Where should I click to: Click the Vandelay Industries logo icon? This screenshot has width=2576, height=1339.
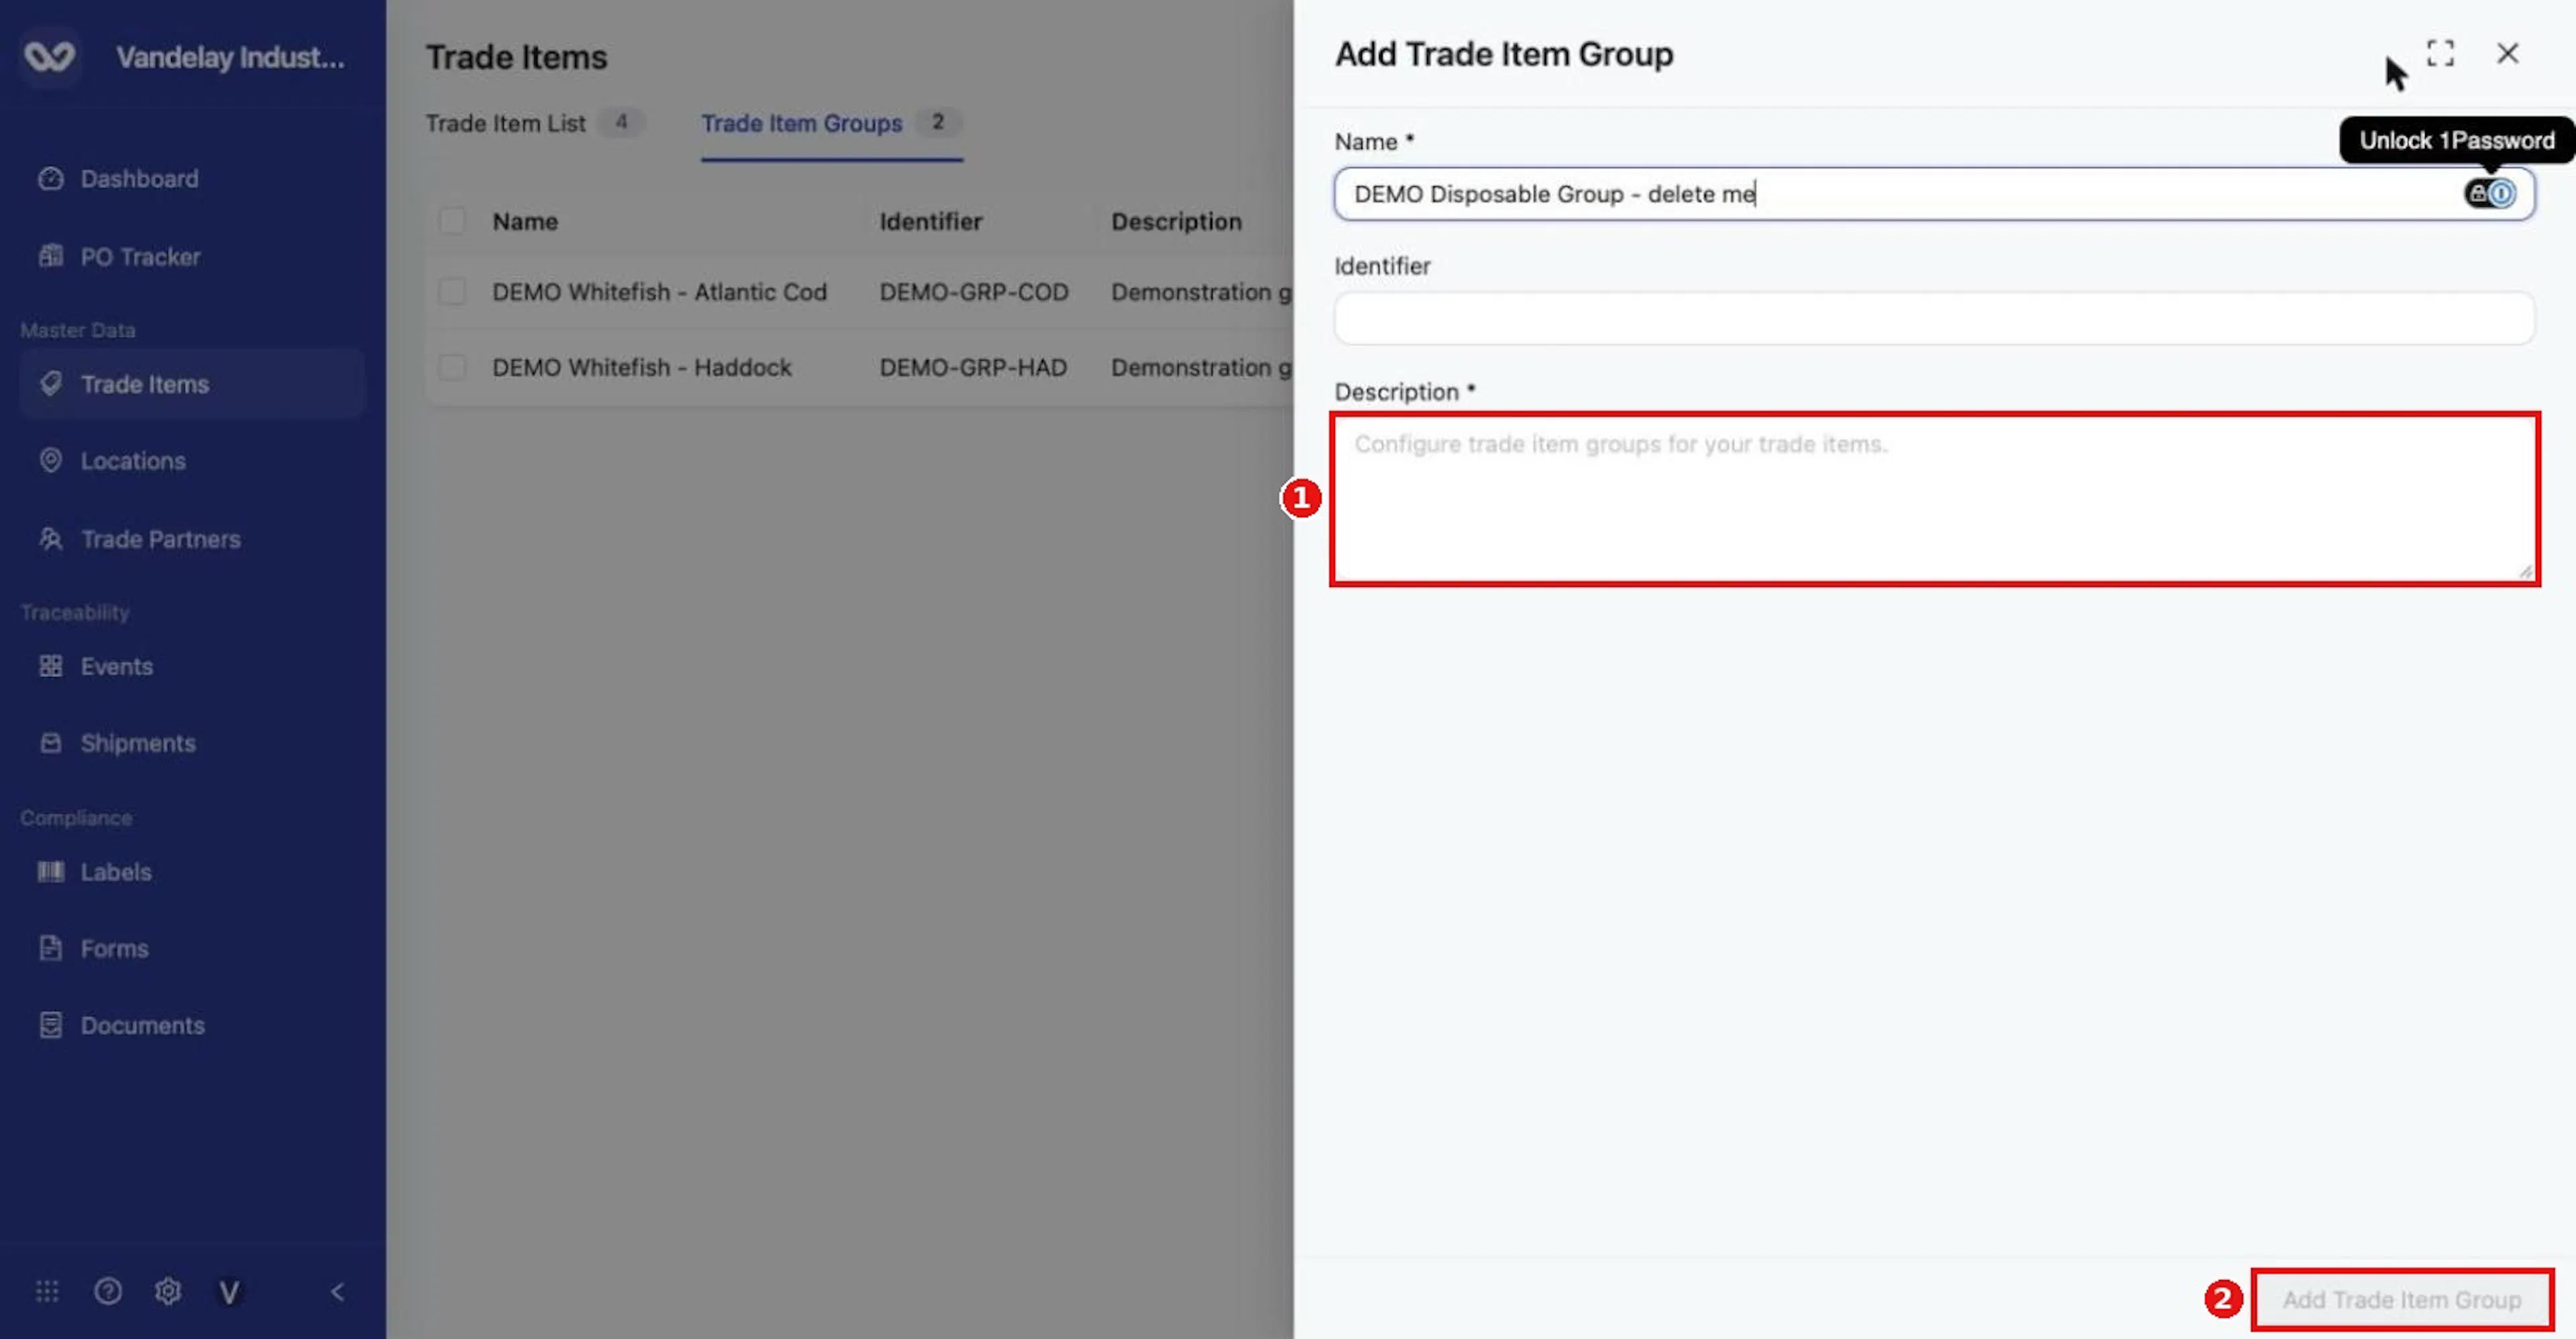pos(49,57)
